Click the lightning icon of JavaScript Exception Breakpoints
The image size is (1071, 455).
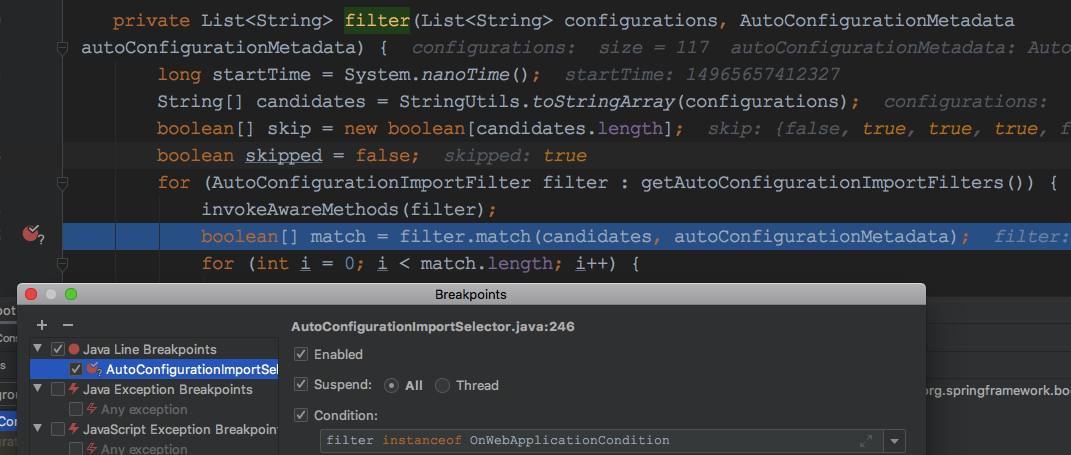74,430
